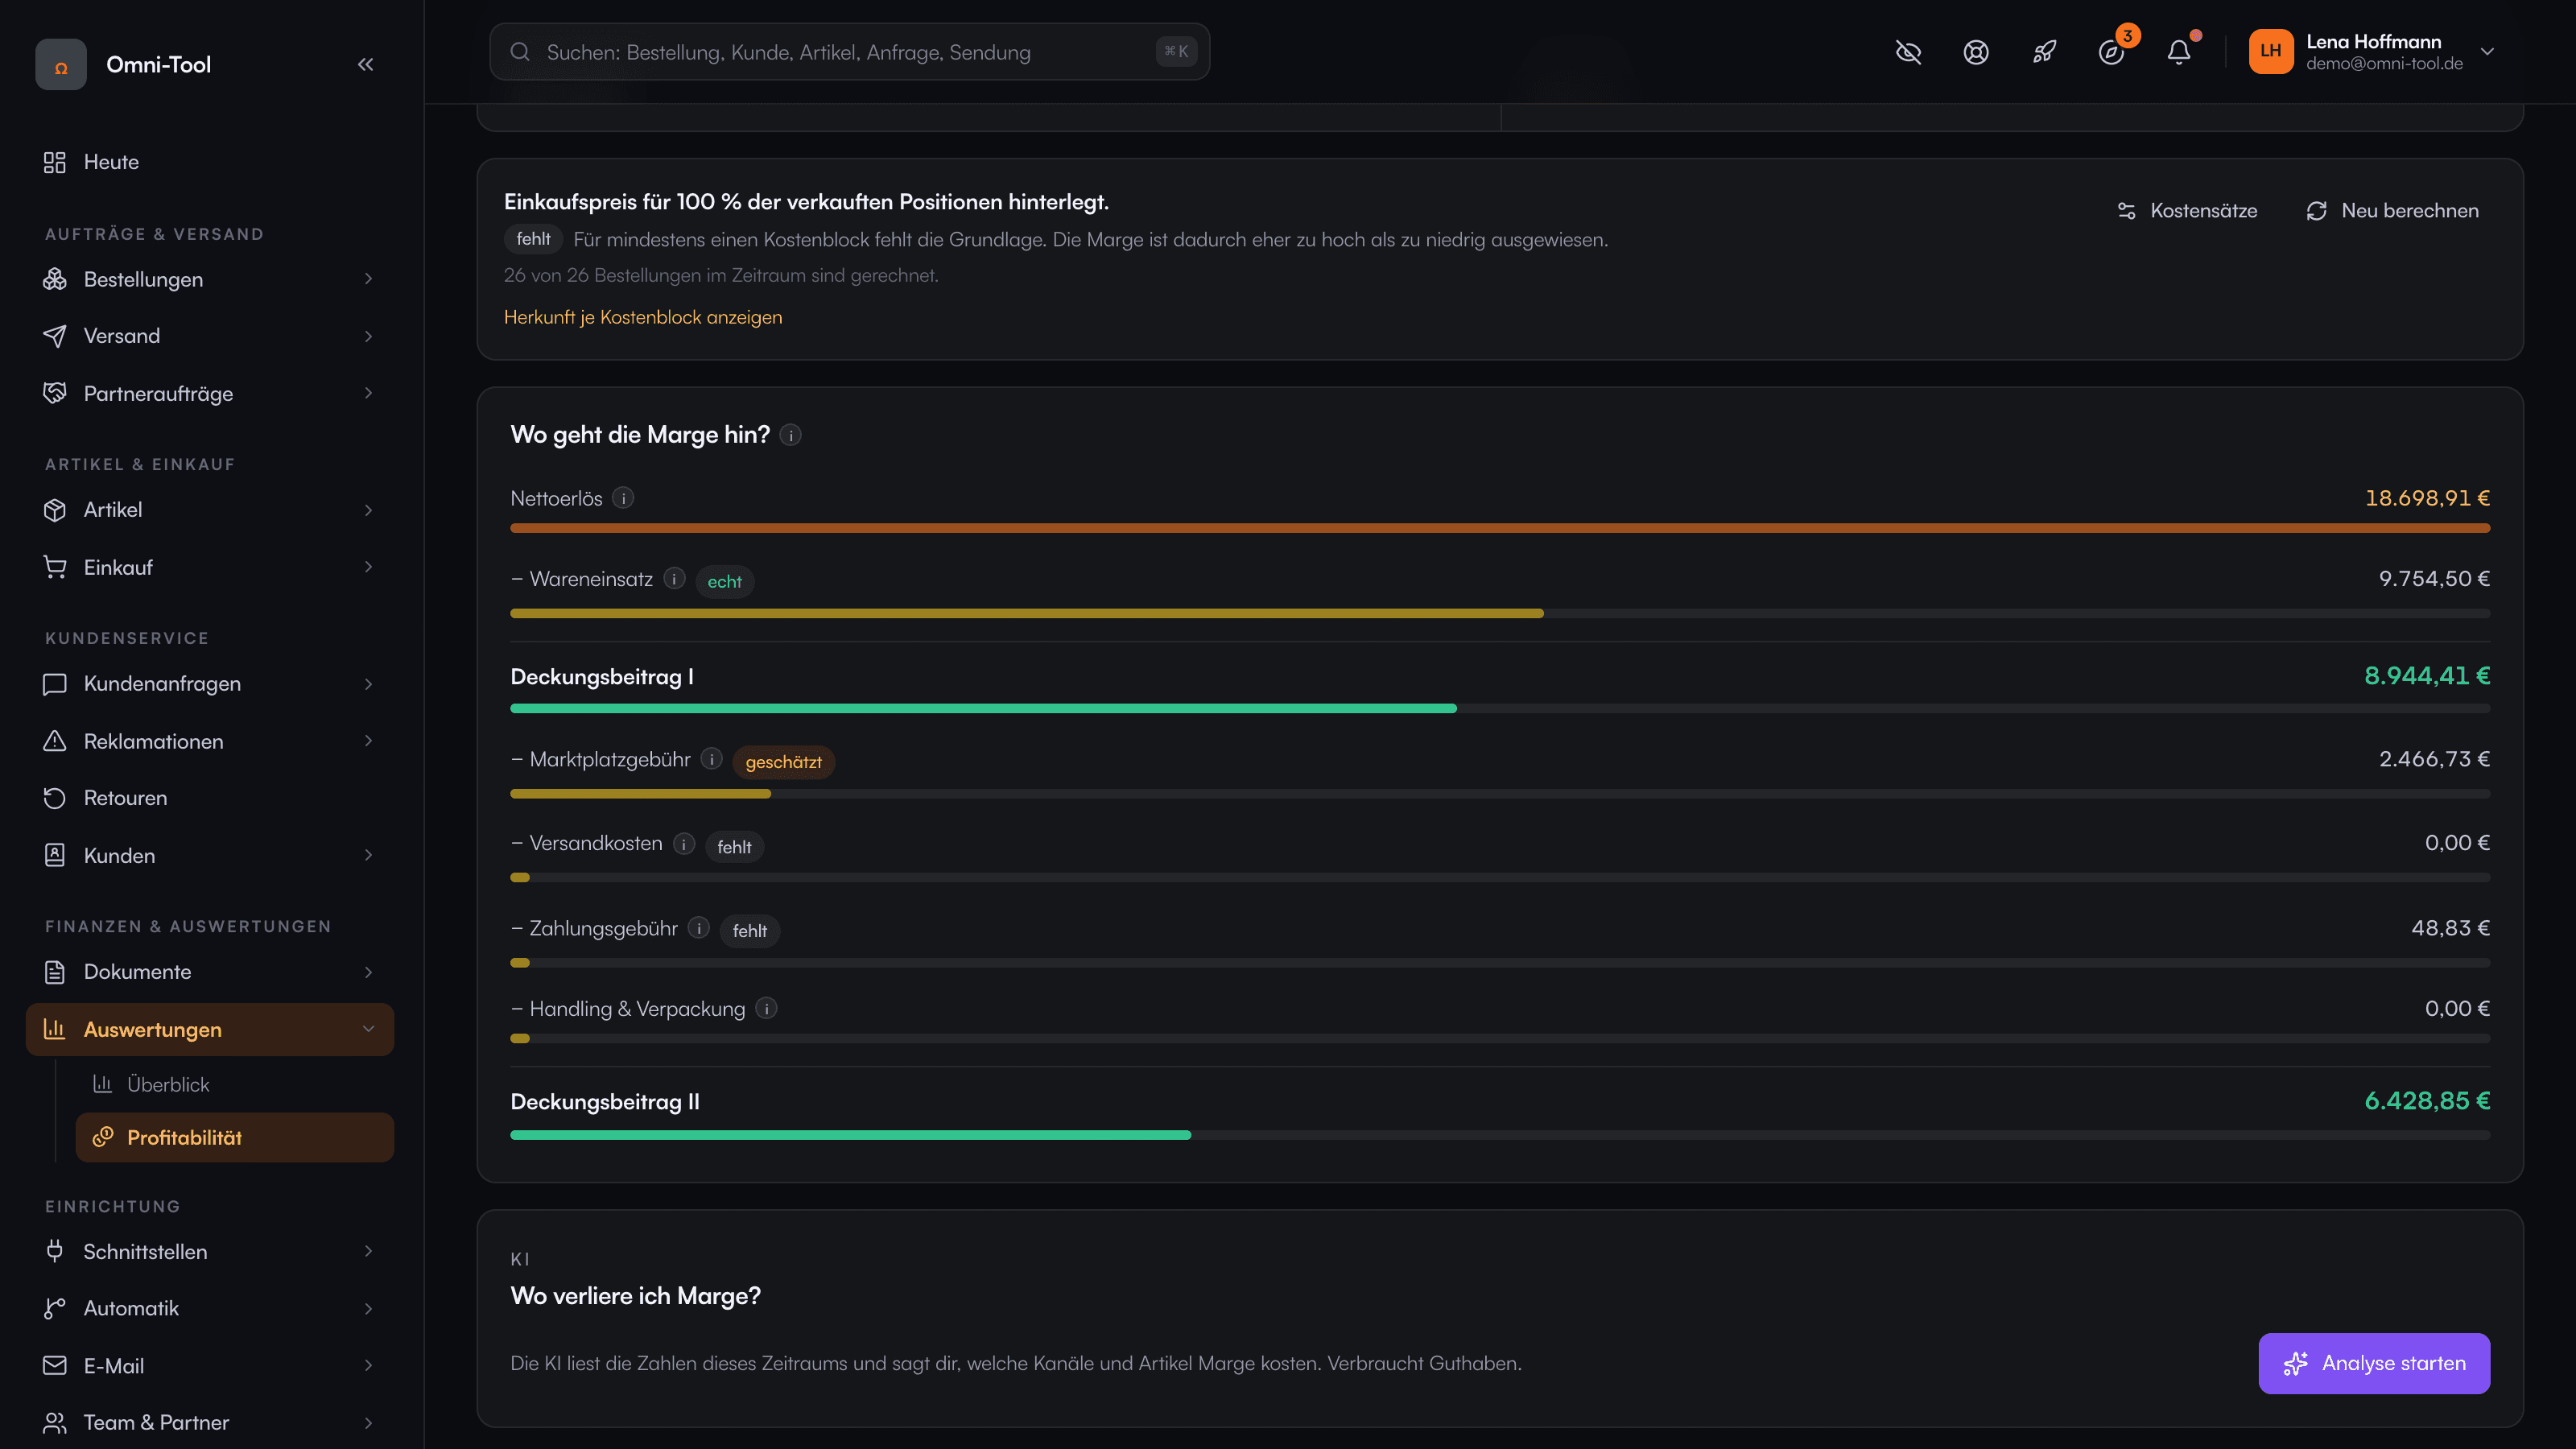
Task: Click the echt badge on Wareneinsatz
Action: pyautogui.click(x=724, y=582)
